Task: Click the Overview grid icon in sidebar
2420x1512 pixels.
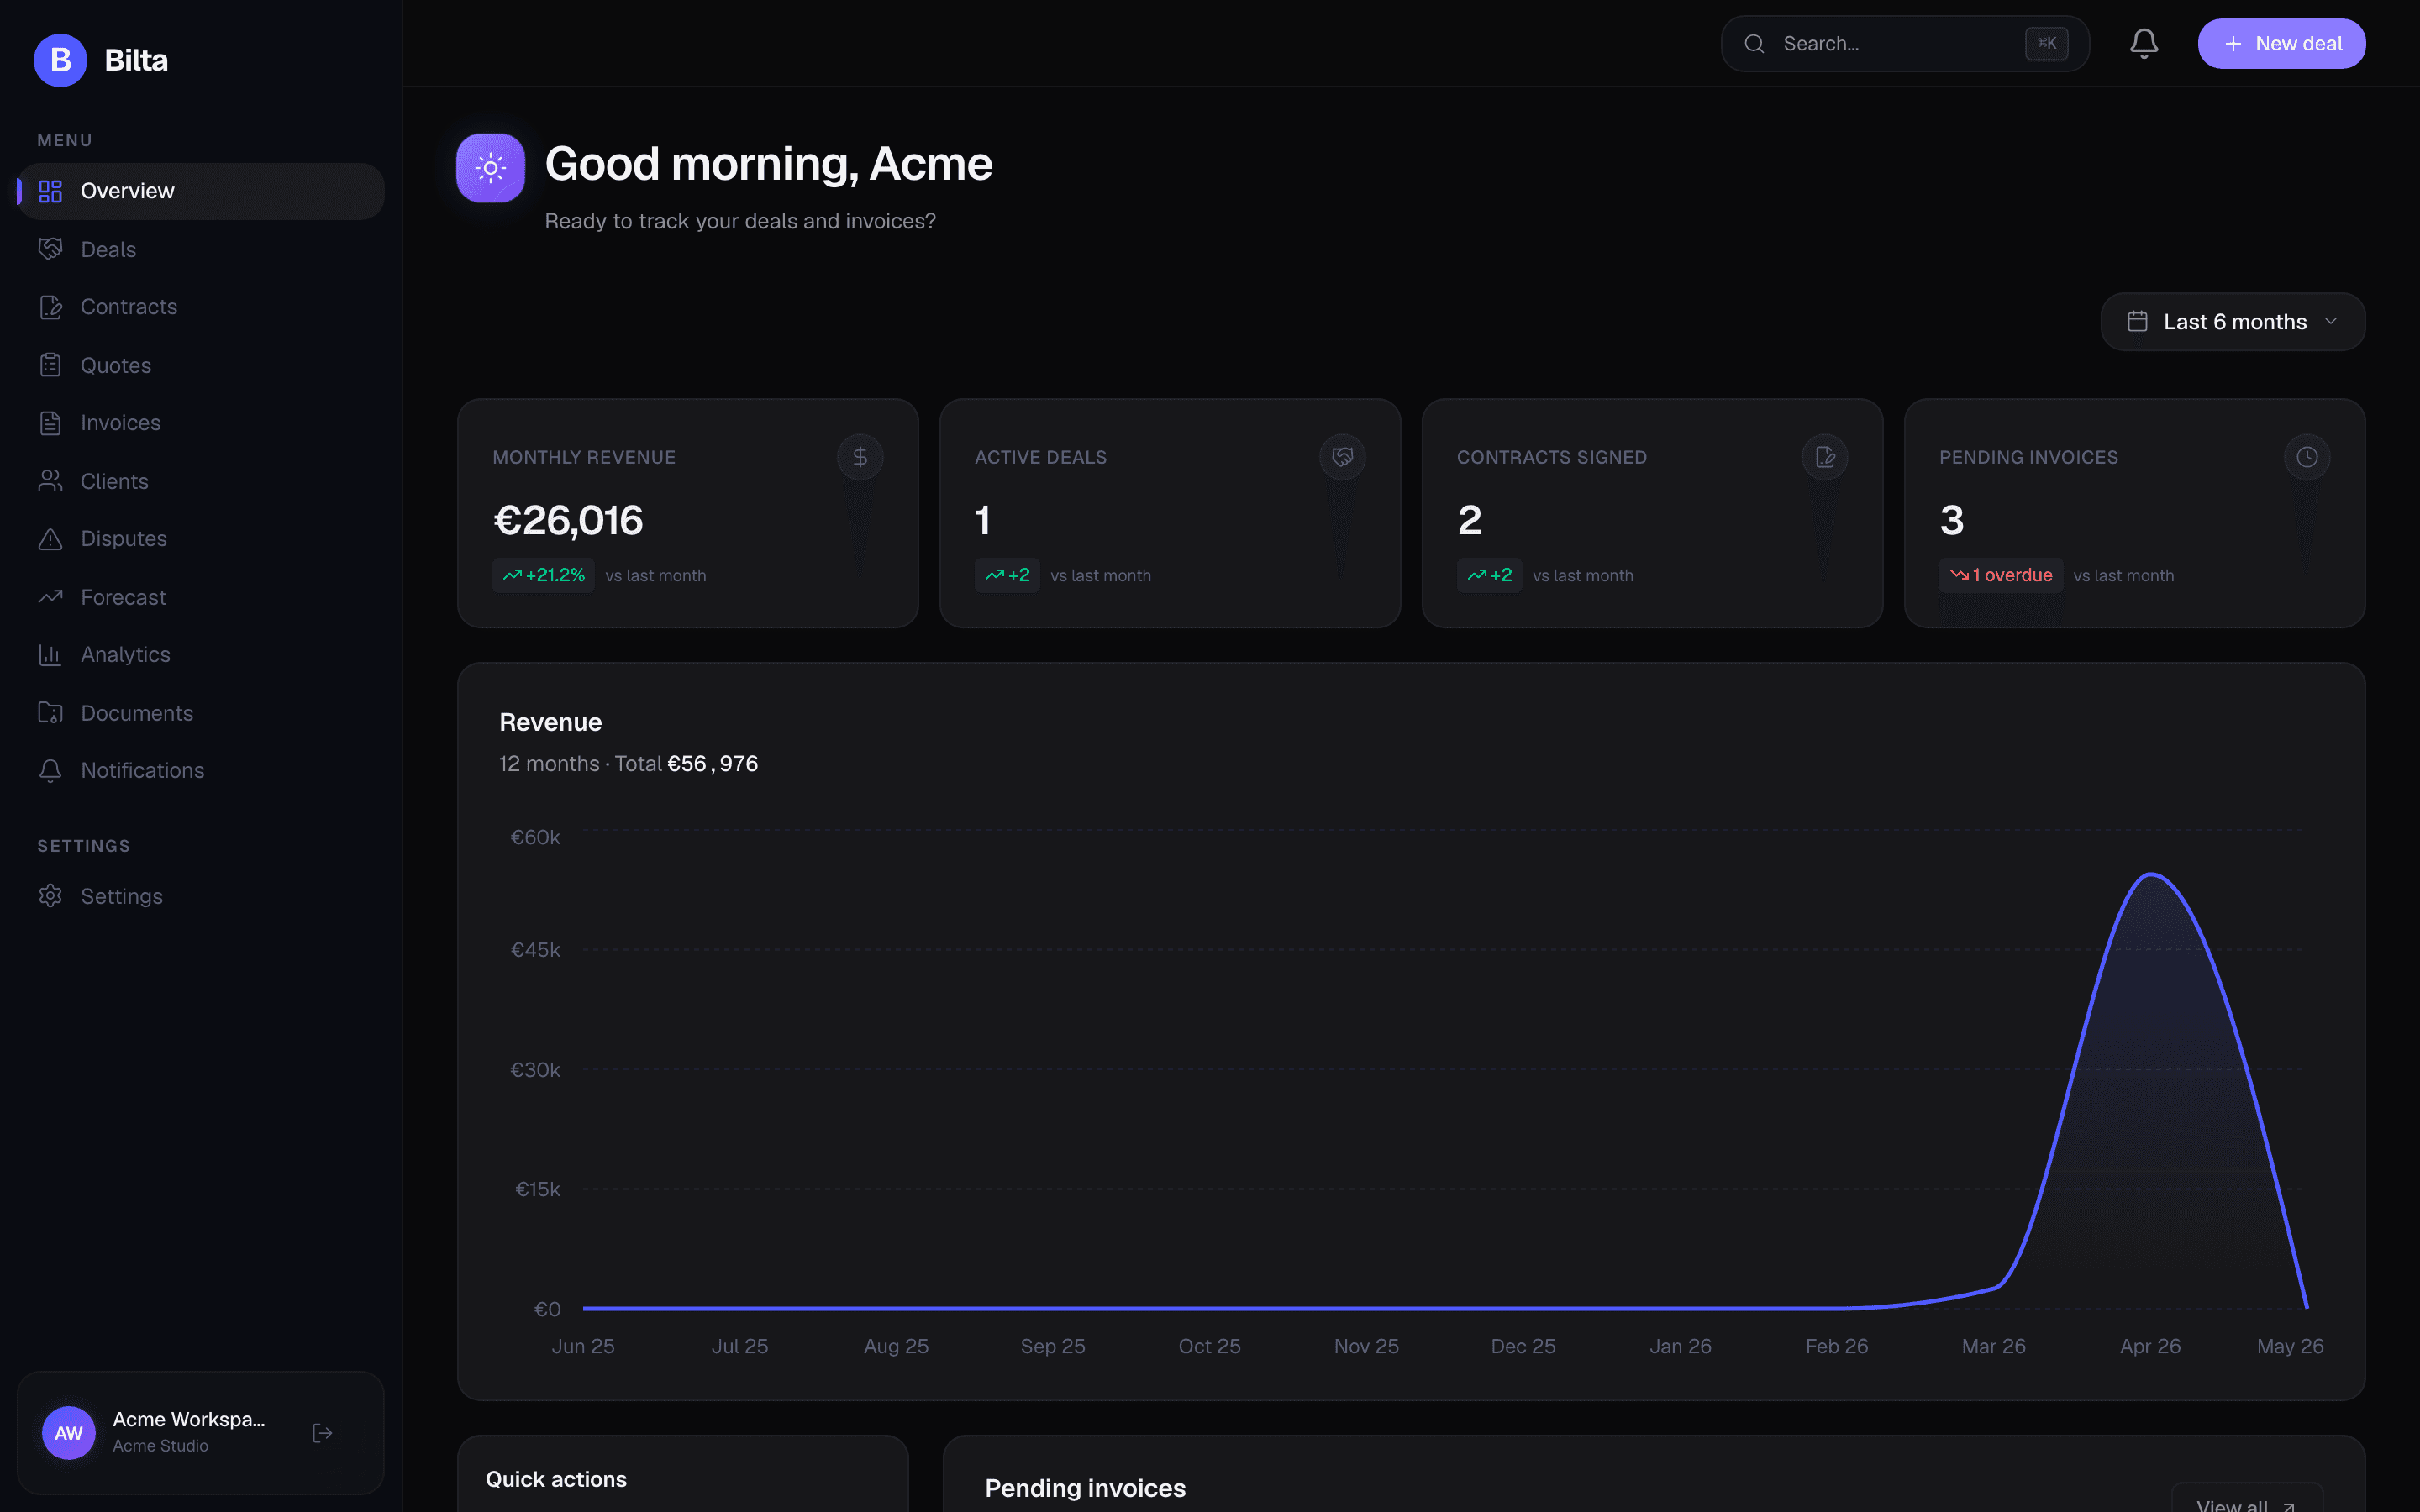Action: [50, 191]
